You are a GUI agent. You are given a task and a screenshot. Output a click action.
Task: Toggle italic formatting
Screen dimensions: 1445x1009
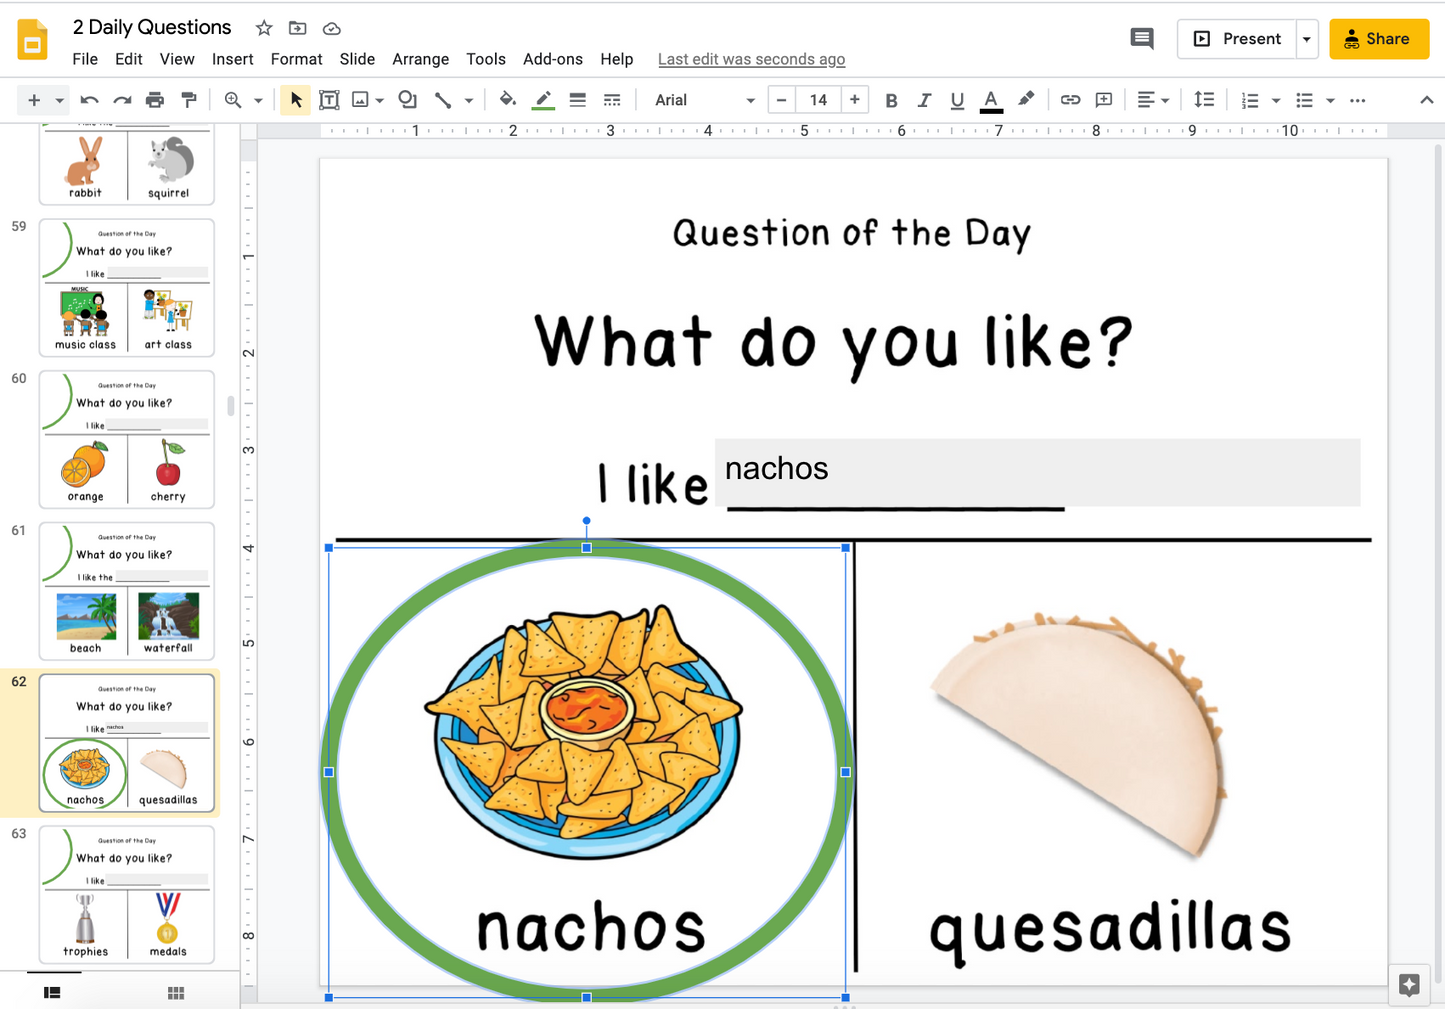point(924,99)
